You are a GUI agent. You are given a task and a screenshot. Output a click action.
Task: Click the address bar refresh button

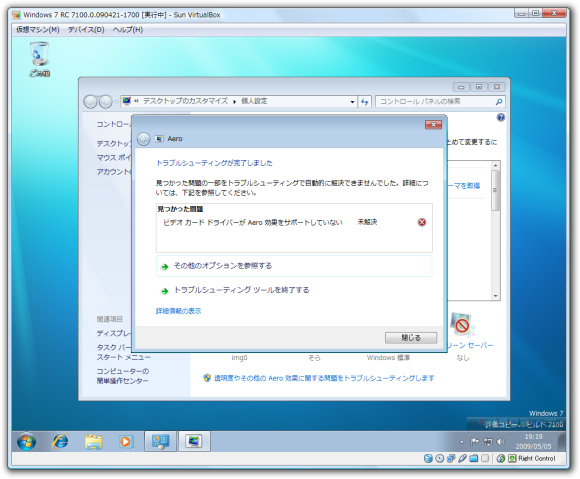click(365, 102)
